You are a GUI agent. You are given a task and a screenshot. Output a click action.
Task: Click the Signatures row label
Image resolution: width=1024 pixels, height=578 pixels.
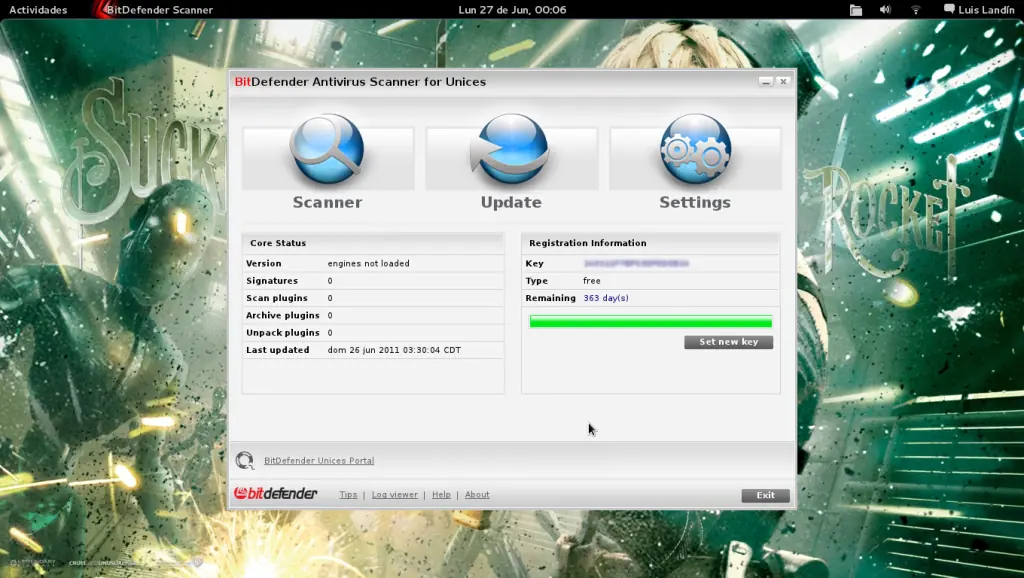click(272, 281)
